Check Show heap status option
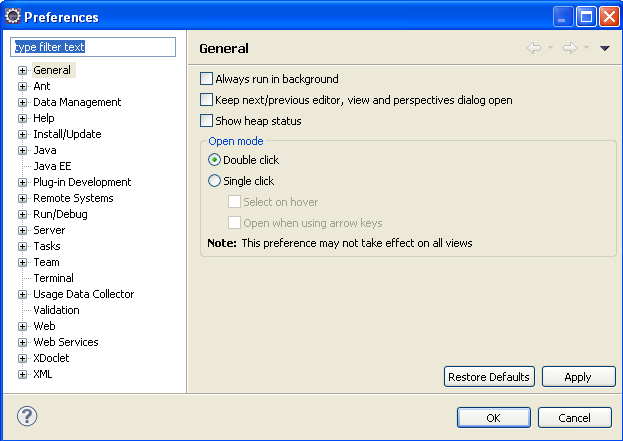This screenshot has width=623, height=441. (x=207, y=121)
